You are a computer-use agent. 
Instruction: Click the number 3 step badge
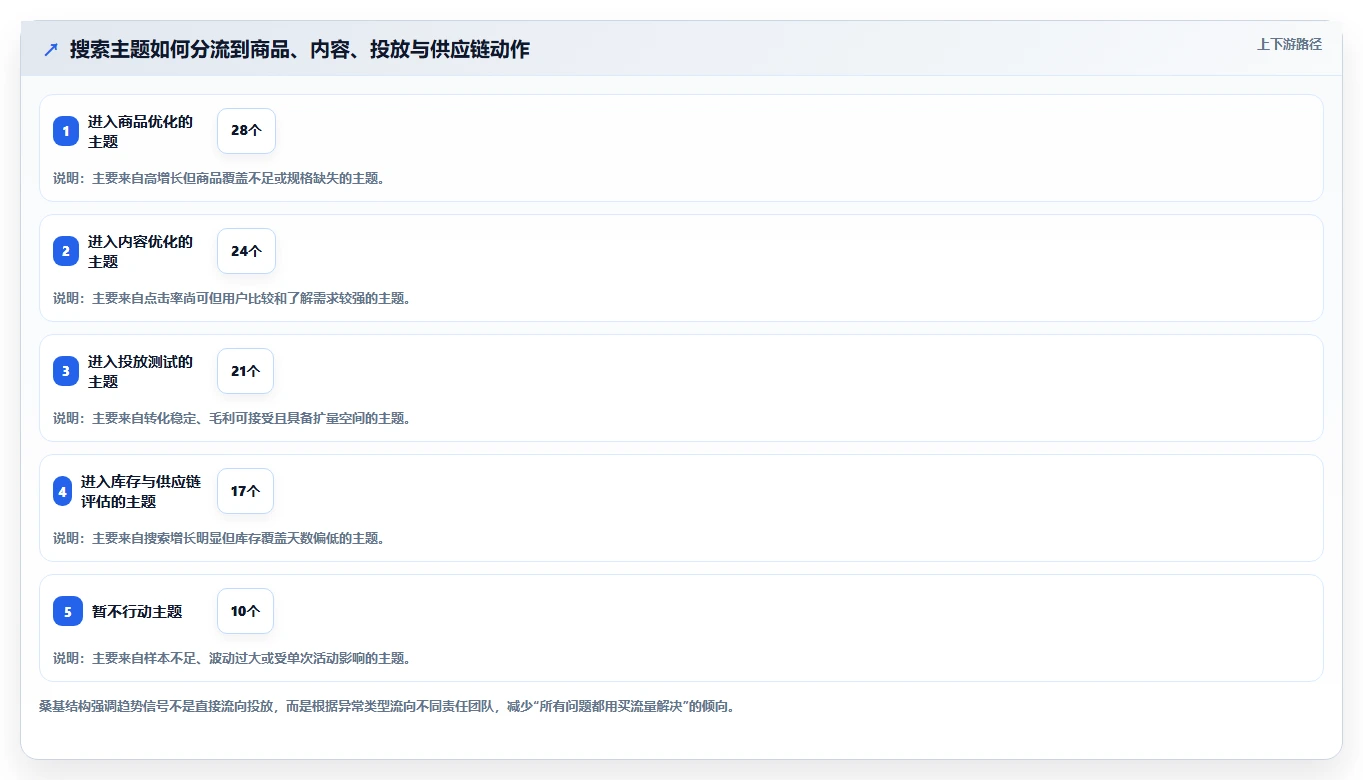point(66,371)
